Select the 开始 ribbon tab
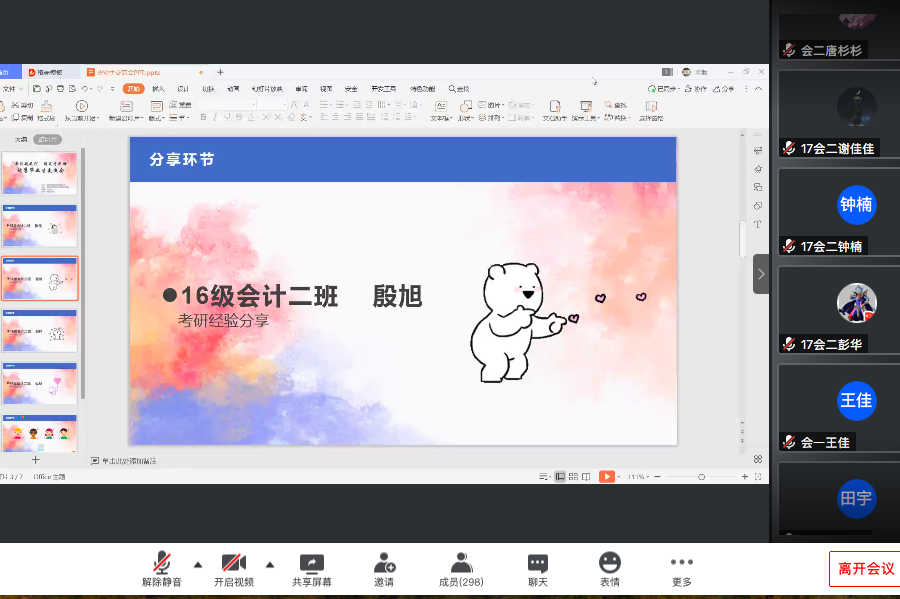This screenshot has width=900, height=599. click(134, 89)
